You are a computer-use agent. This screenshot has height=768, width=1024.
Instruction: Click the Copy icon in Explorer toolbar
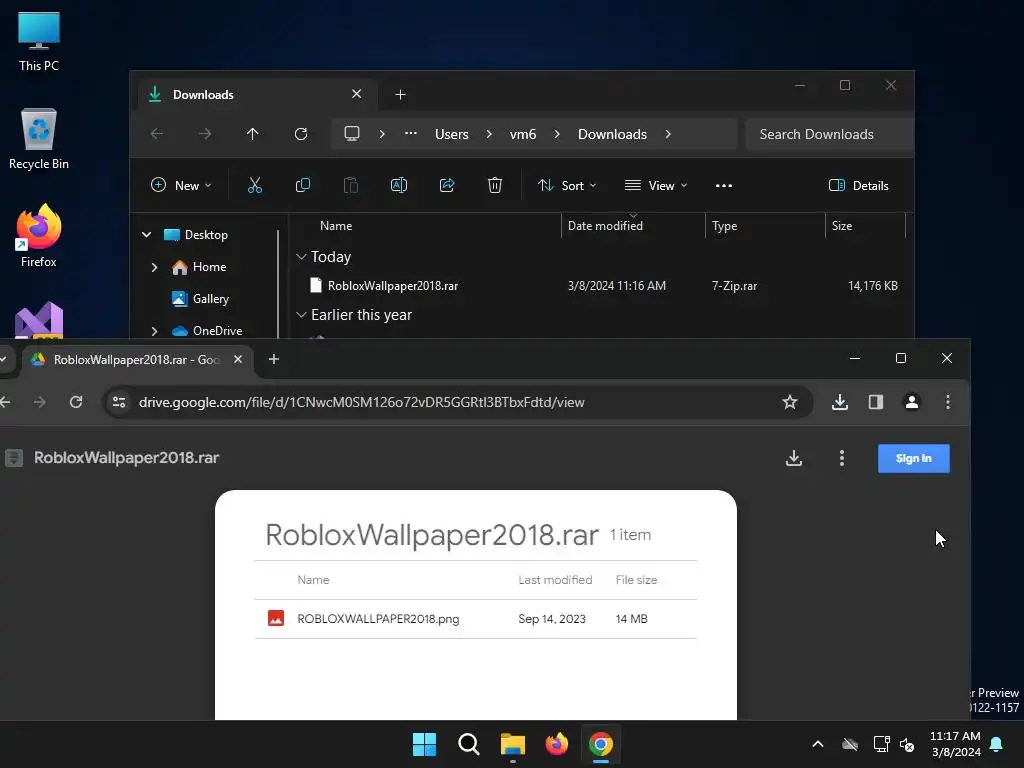click(x=302, y=185)
